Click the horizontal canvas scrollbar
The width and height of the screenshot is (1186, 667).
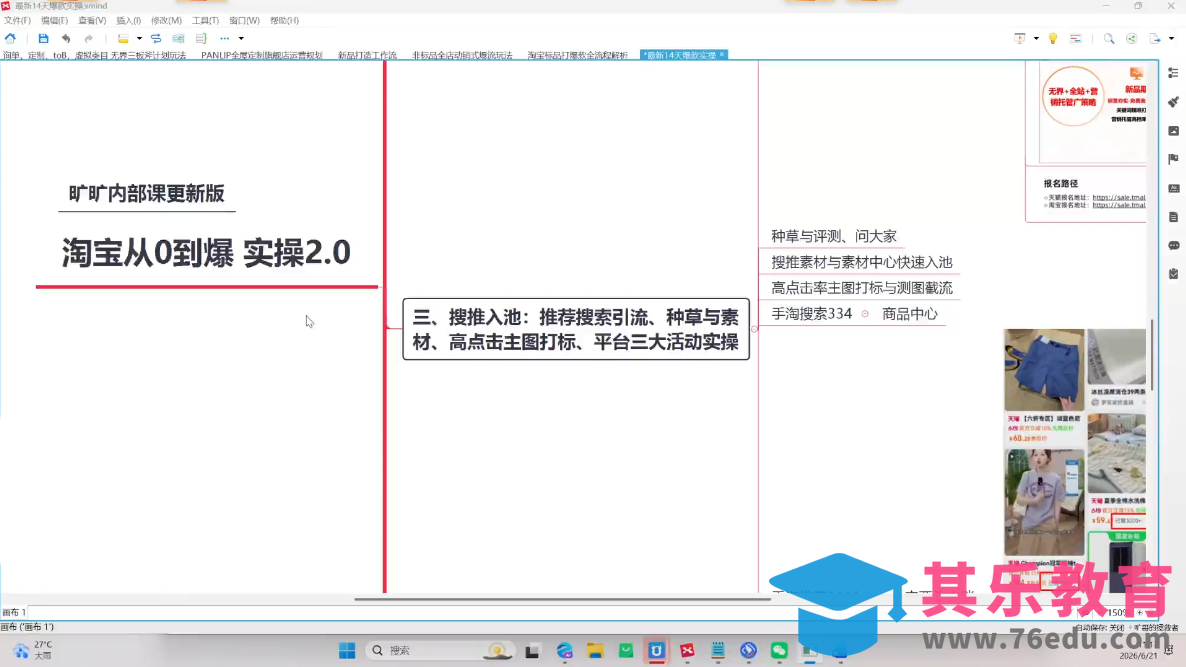click(x=563, y=599)
